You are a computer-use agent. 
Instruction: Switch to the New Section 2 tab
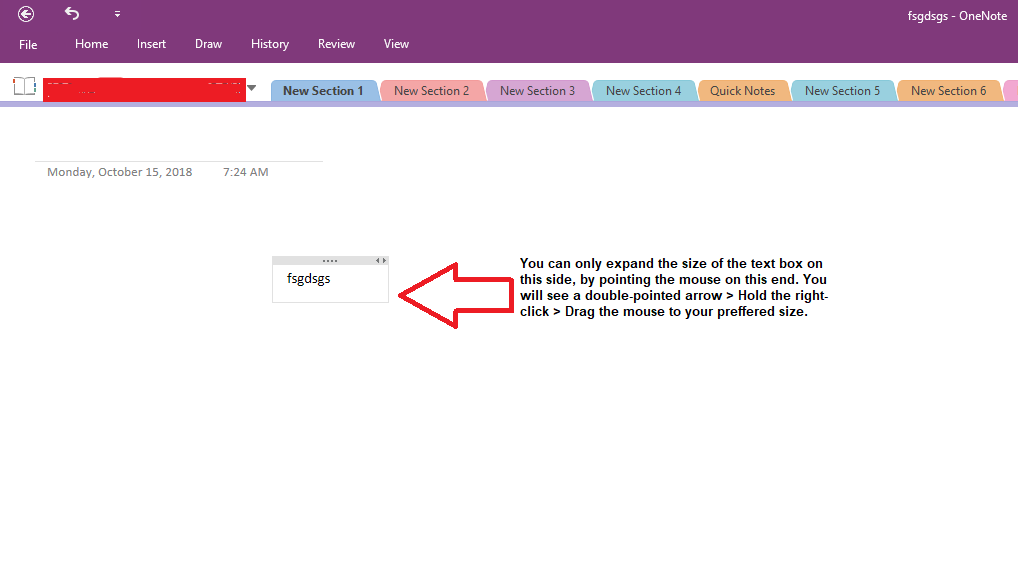432,91
